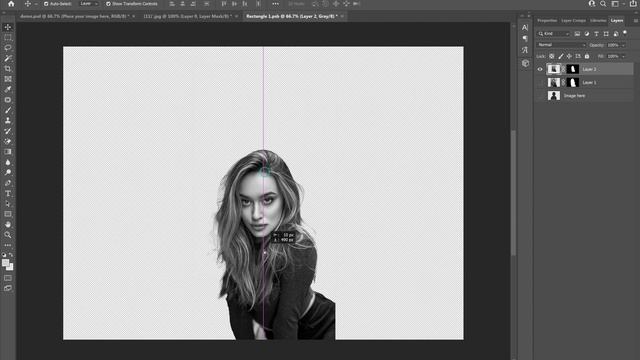Select the Frame tool
This screenshot has height=360, width=640.
tap(8, 79)
